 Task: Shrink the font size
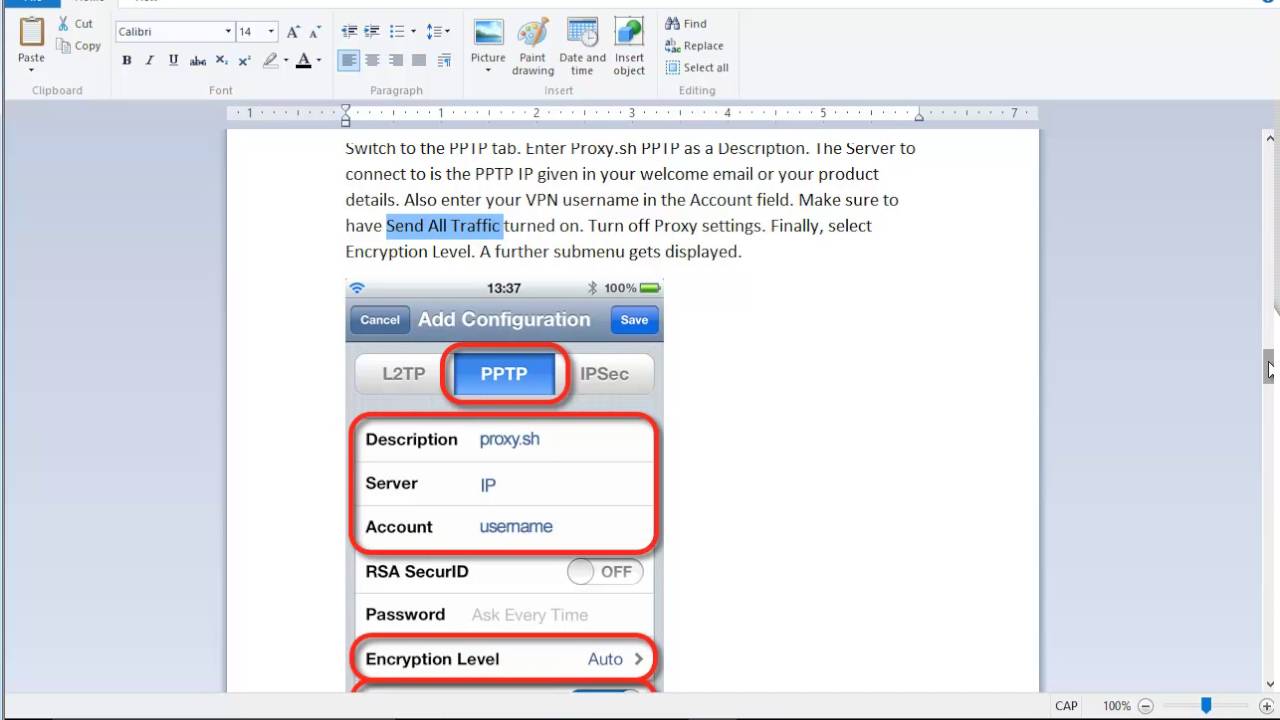[x=315, y=32]
